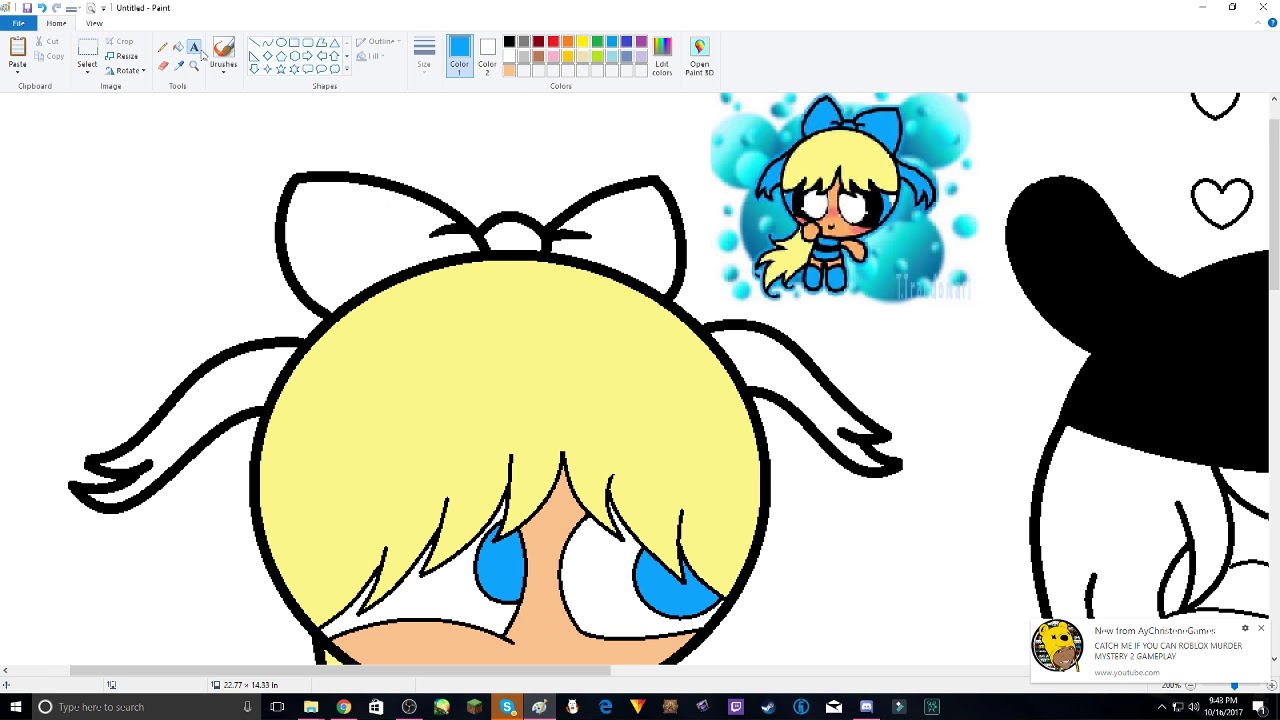This screenshot has width=1280, height=720.
Task: Adjust the zoom slider in status bar
Action: 1234,685
